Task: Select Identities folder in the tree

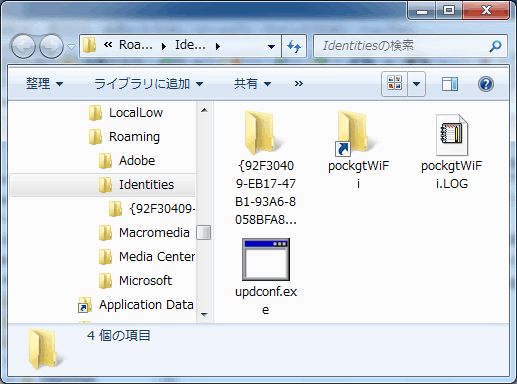Action: tap(147, 185)
